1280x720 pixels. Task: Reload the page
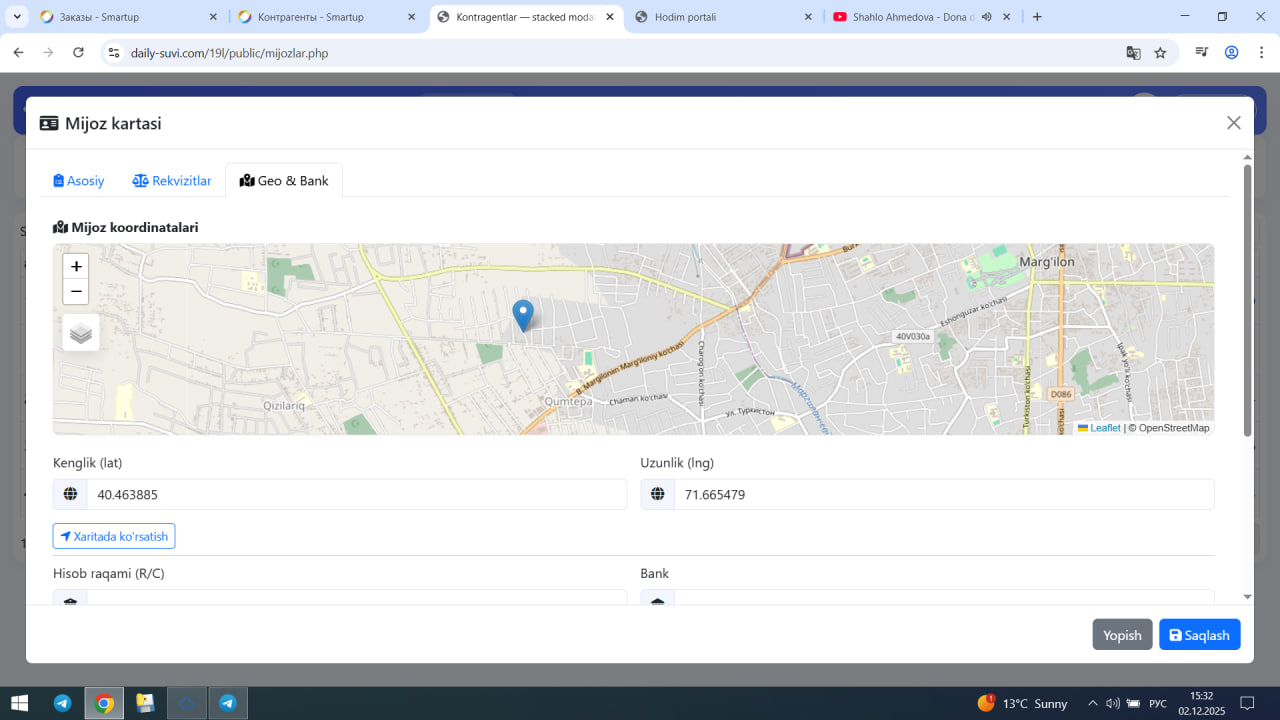(79, 53)
